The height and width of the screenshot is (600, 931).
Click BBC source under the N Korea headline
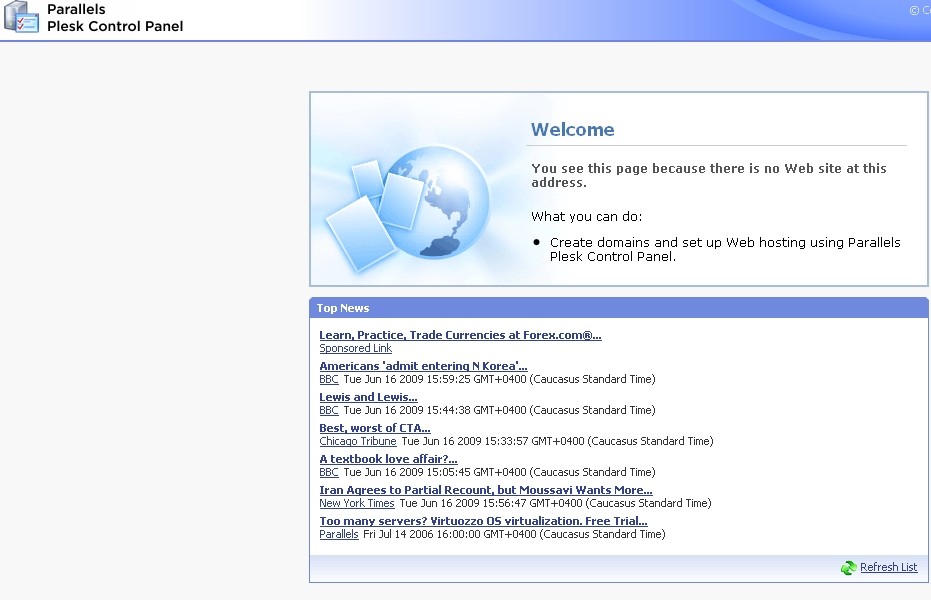[x=329, y=380]
